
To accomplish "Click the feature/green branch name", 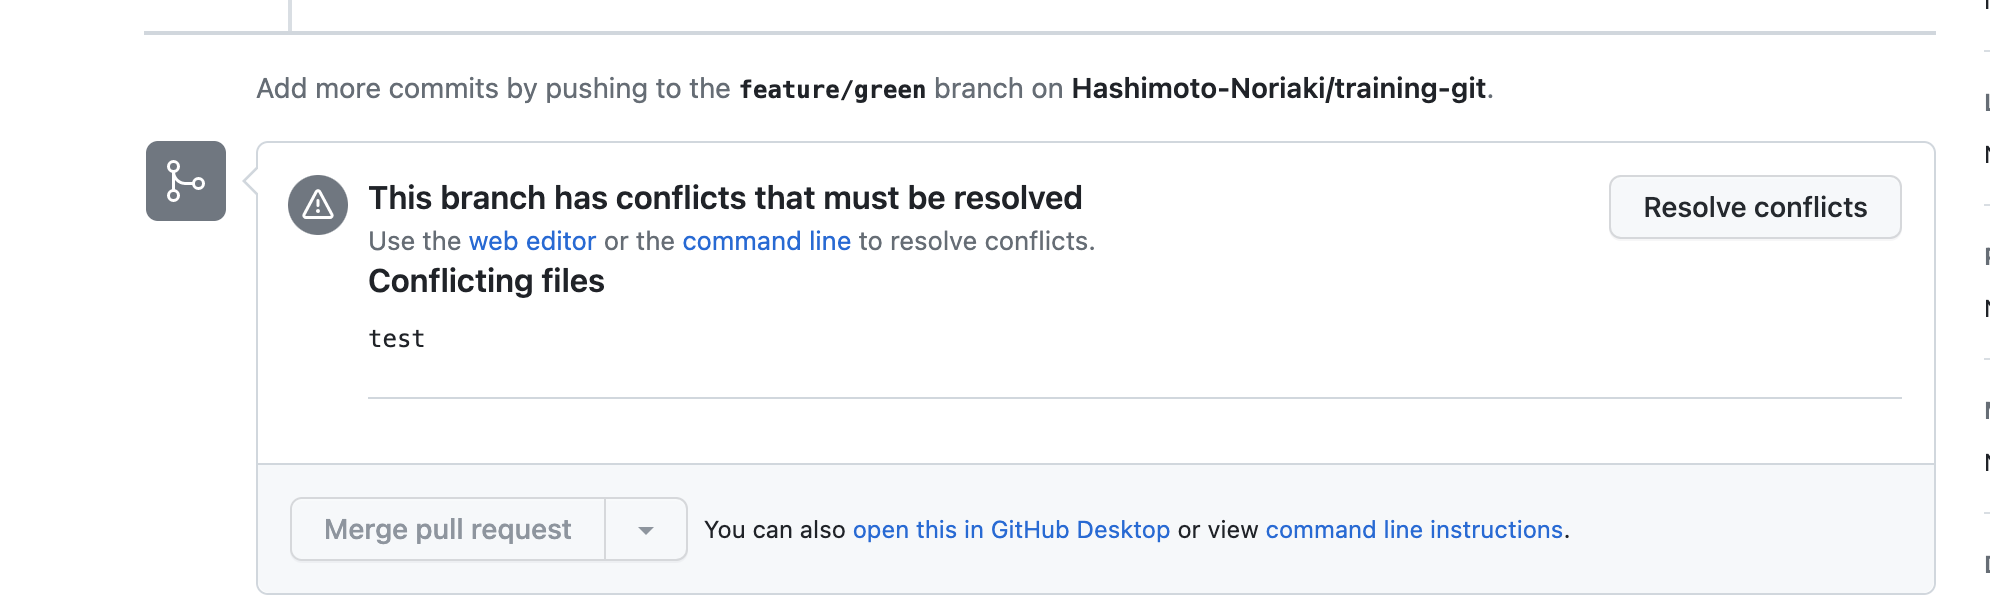I will (832, 89).
